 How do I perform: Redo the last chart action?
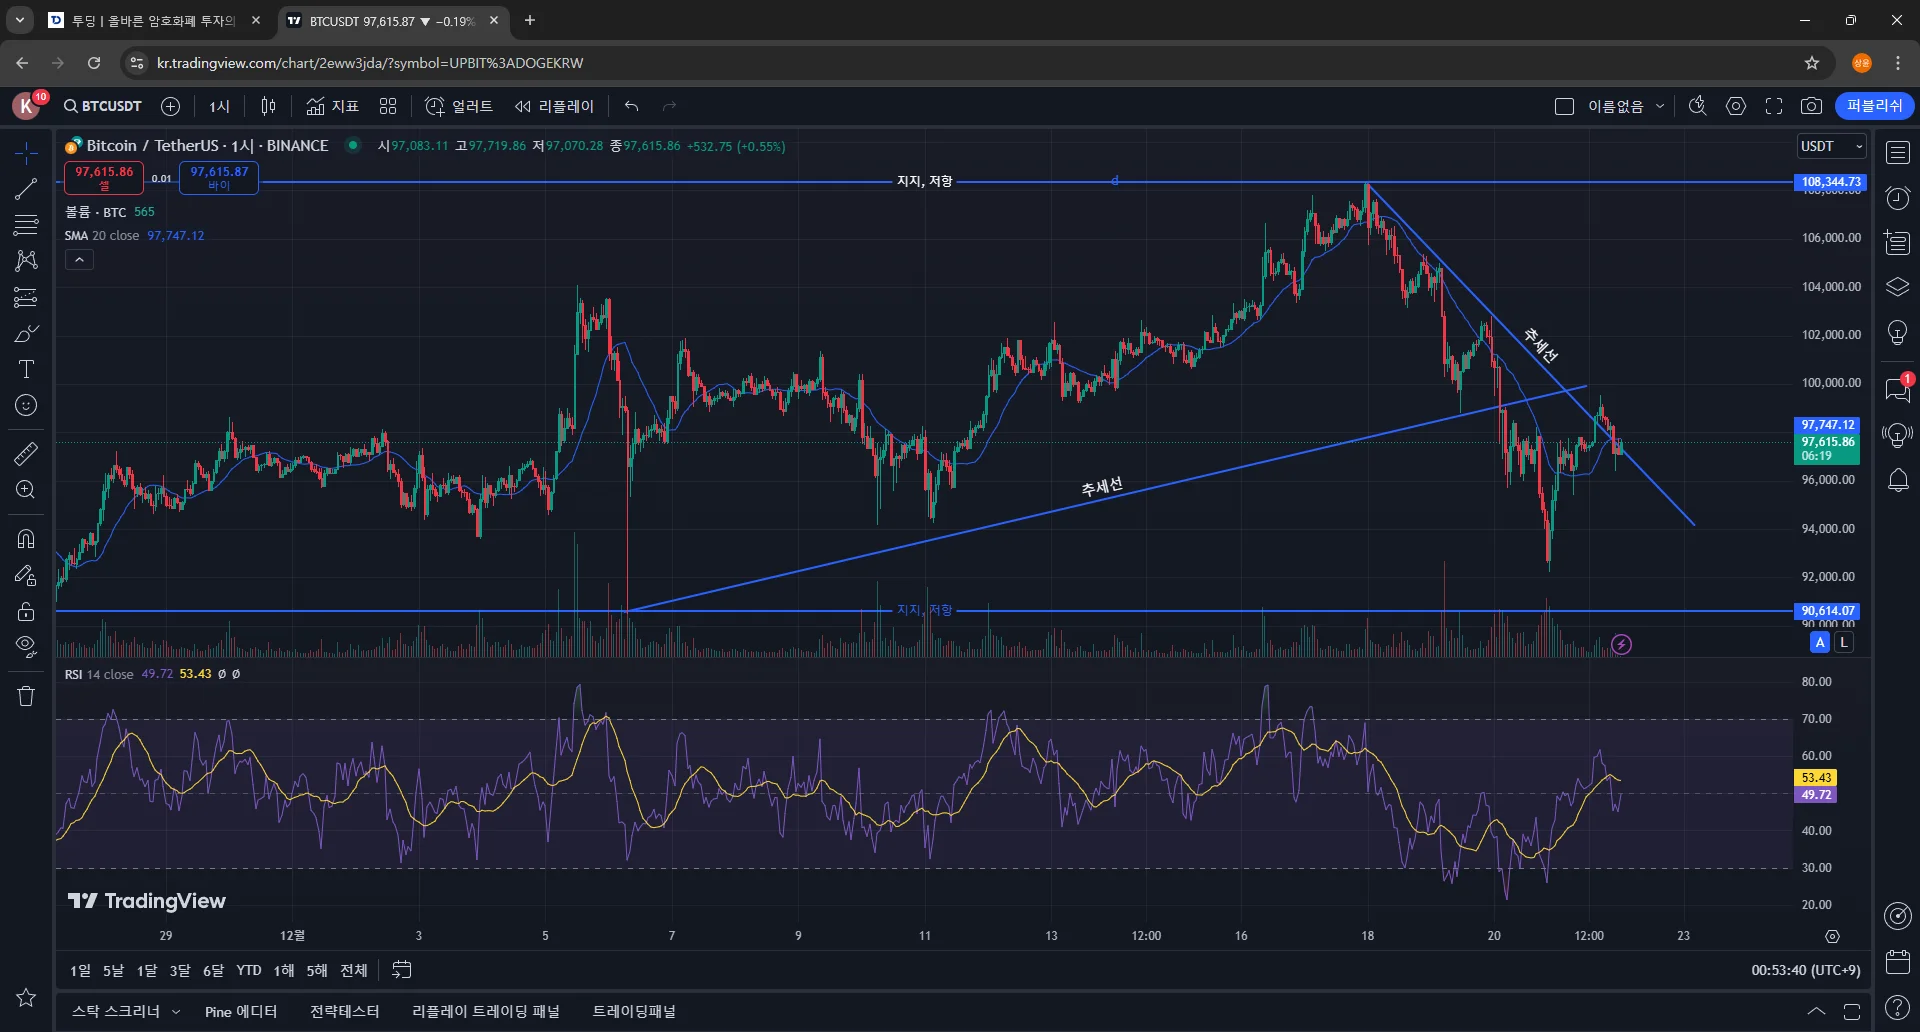670,106
